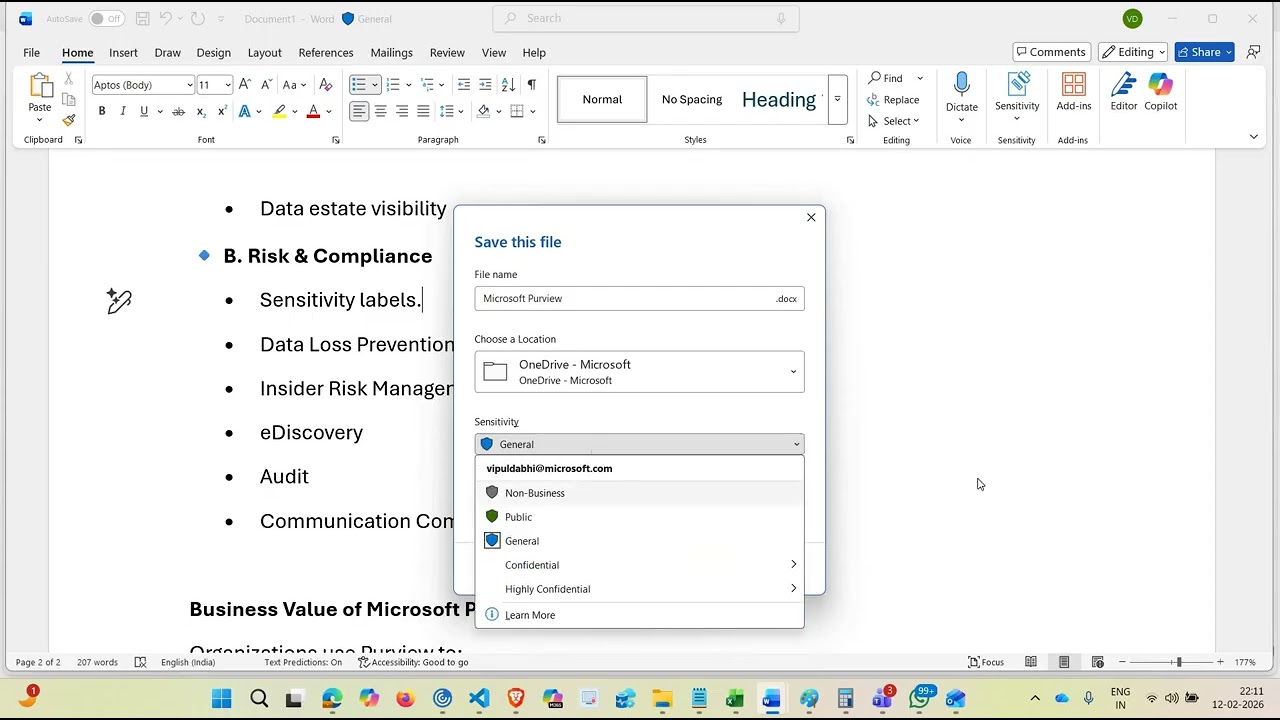
Task: Apply No Spacing style
Action: pos(692,99)
